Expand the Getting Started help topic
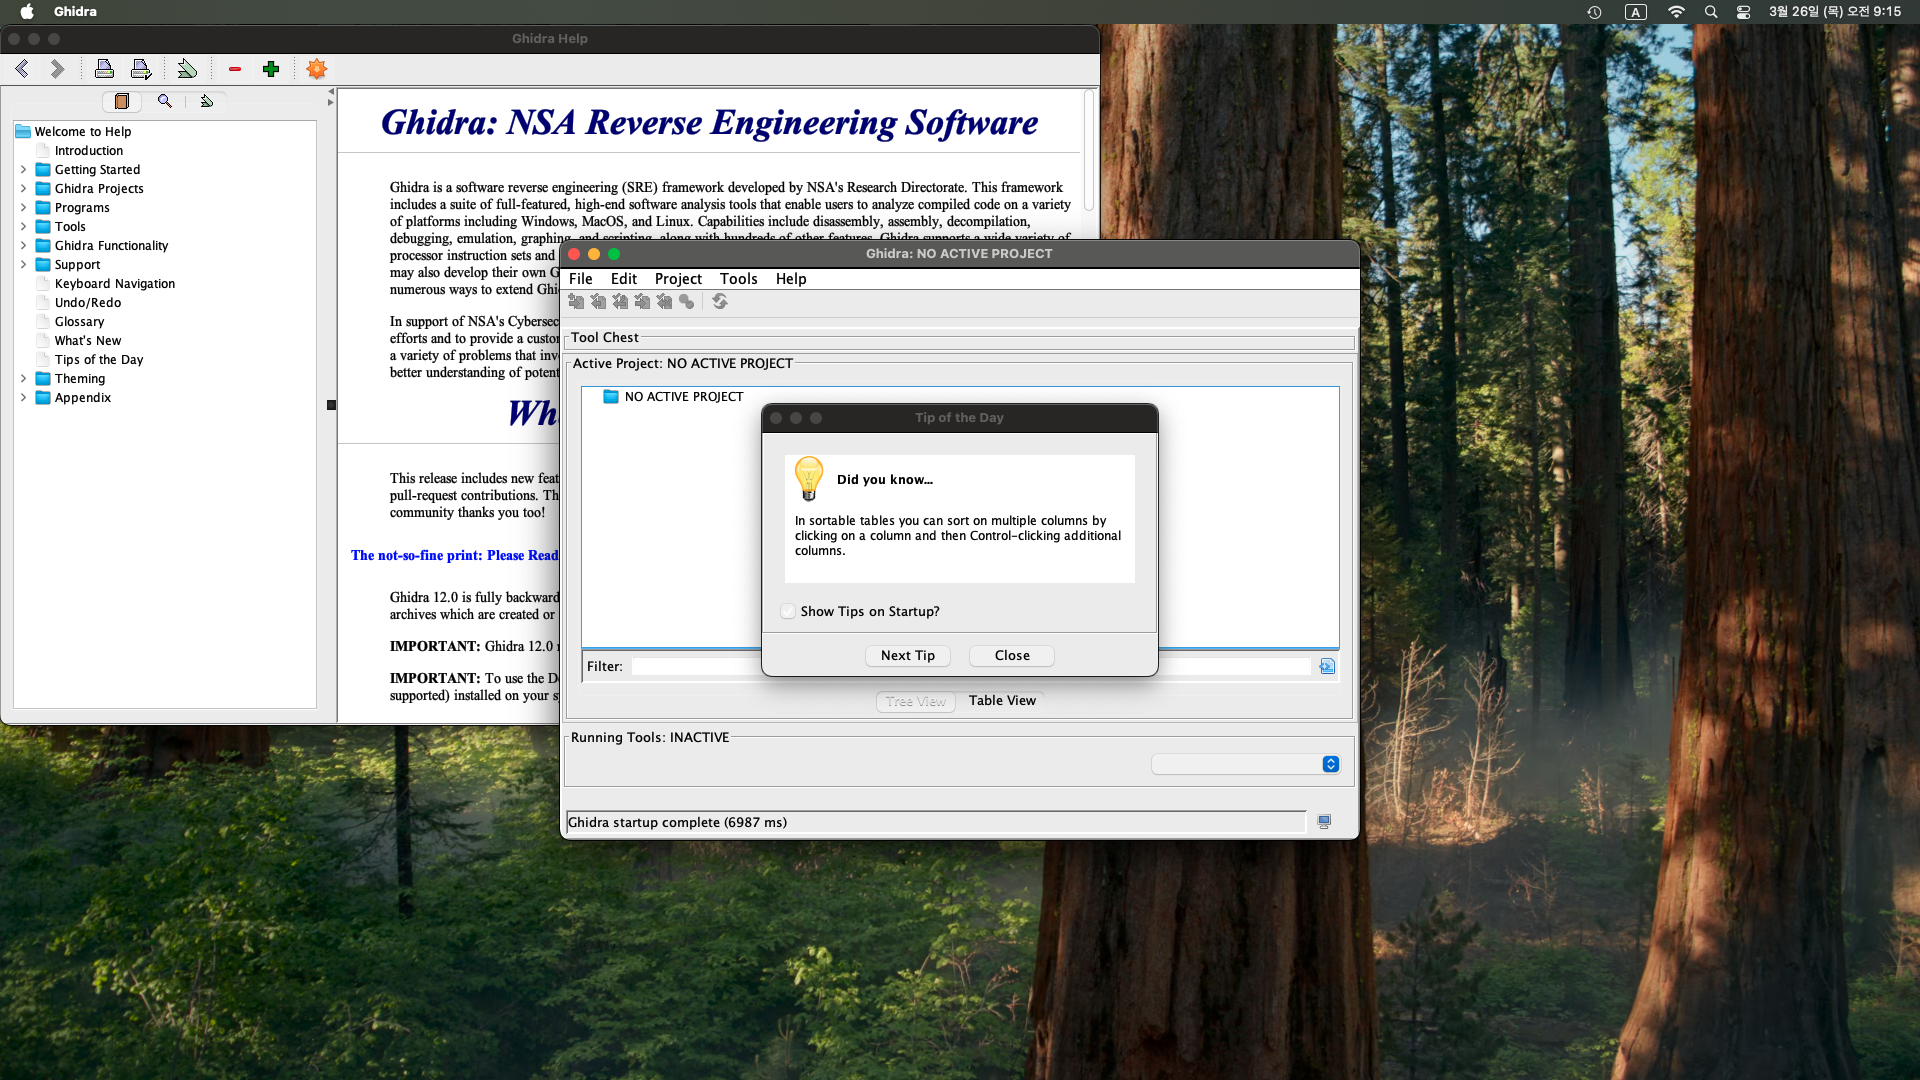 [x=23, y=170]
